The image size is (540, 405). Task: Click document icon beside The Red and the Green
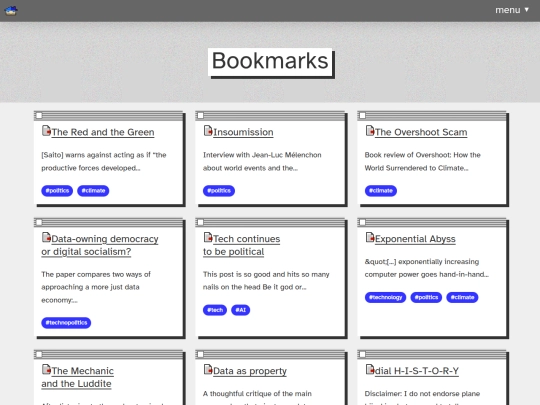pyautogui.click(x=46, y=131)
